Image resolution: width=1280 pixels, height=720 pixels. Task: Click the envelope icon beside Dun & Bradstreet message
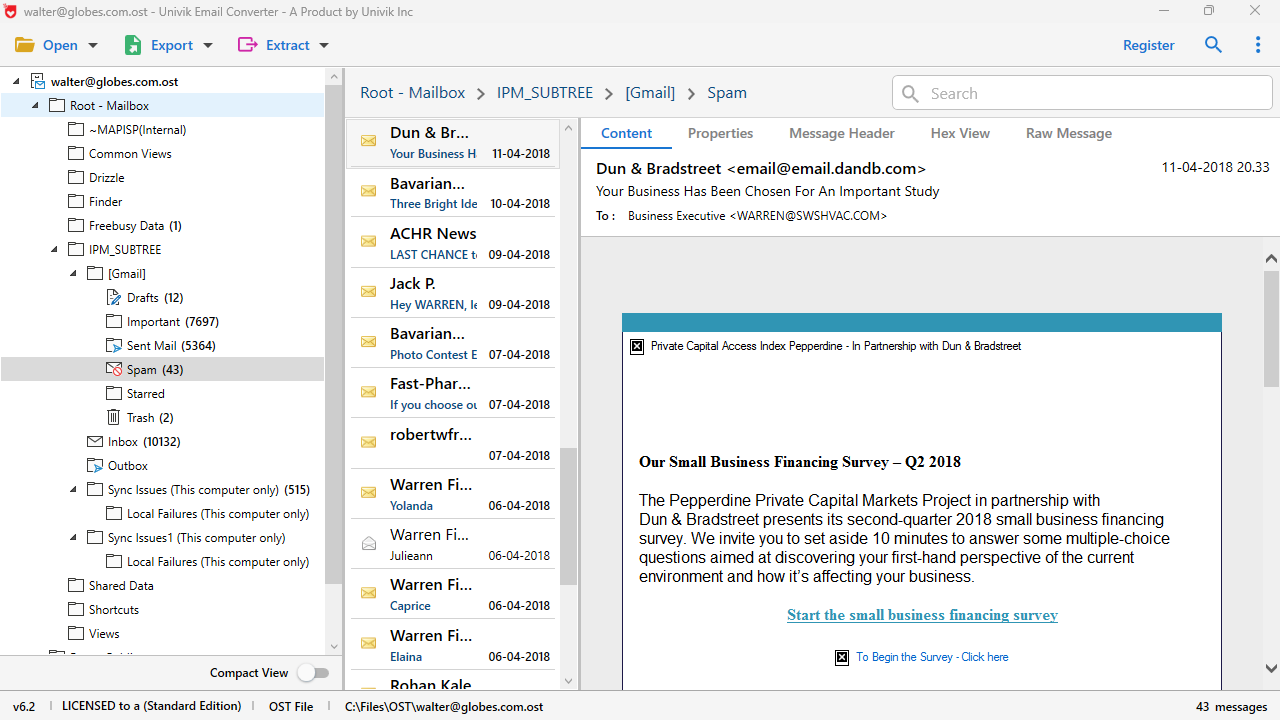click(368, 141)
